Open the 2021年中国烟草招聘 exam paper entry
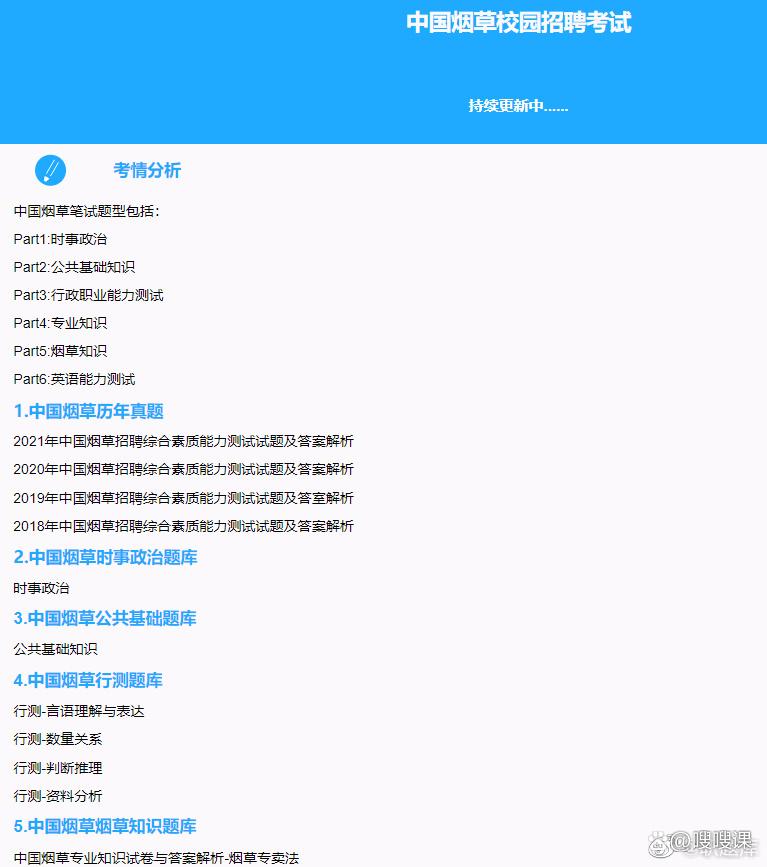767x867 pixels. (184, 441)
